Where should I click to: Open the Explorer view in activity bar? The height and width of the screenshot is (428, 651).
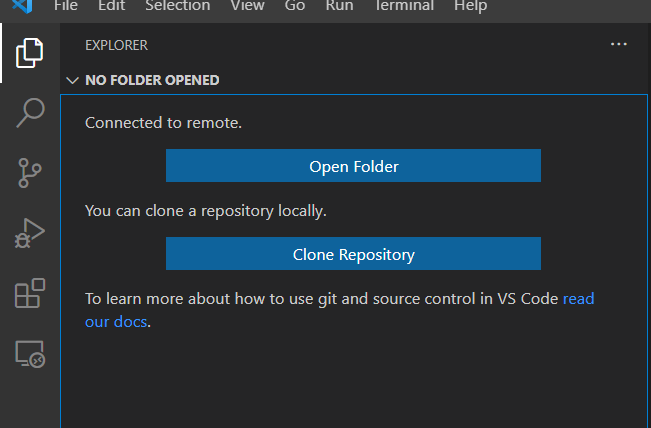[x=30, y=52]
